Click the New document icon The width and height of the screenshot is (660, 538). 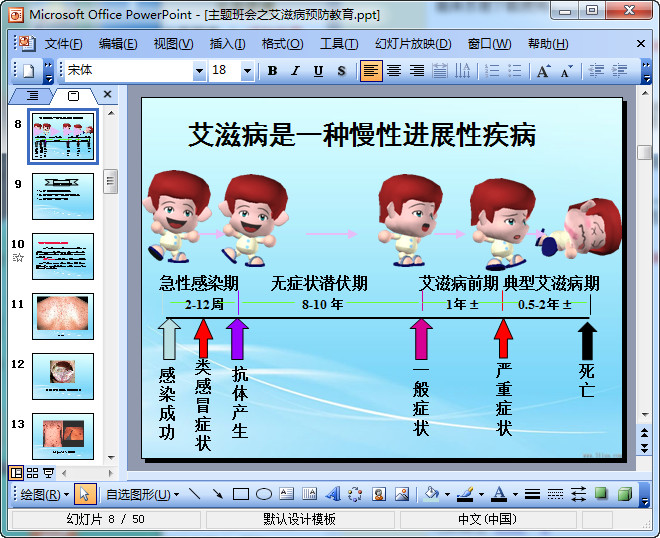(29, 70)
